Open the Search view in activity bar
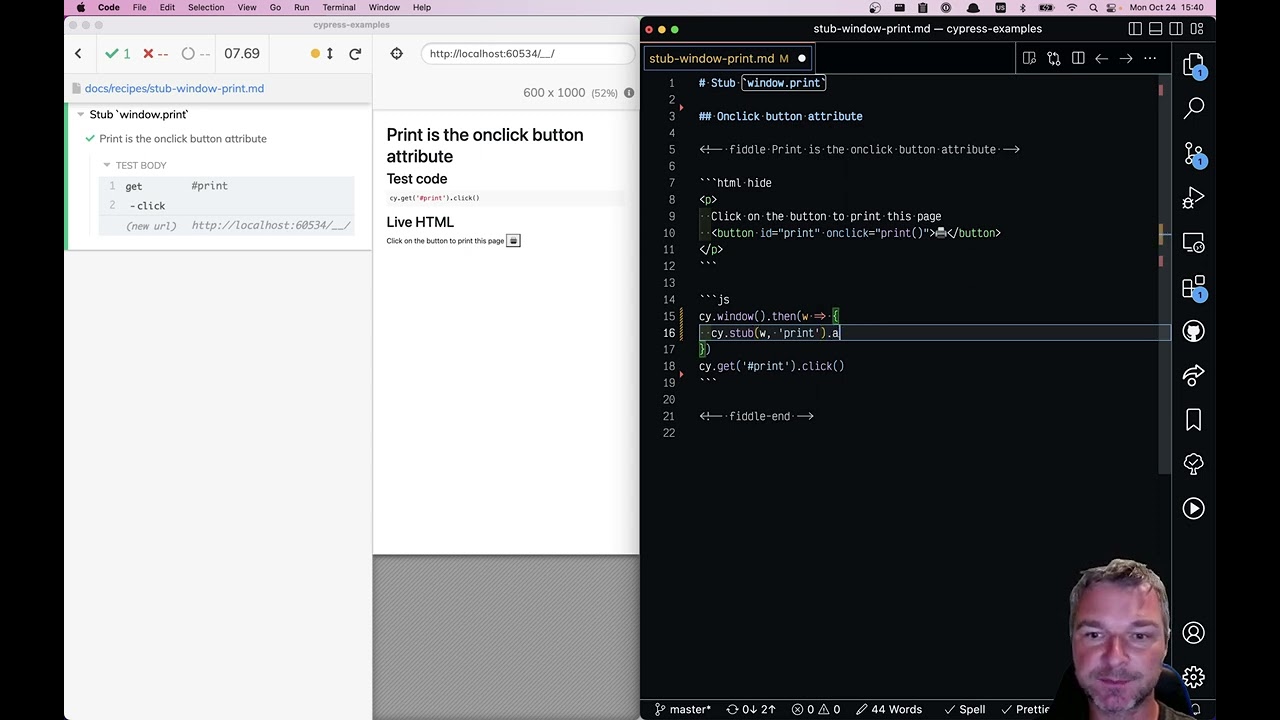Viewport: 1280px width, 720px height. (x=1193, y=107)
